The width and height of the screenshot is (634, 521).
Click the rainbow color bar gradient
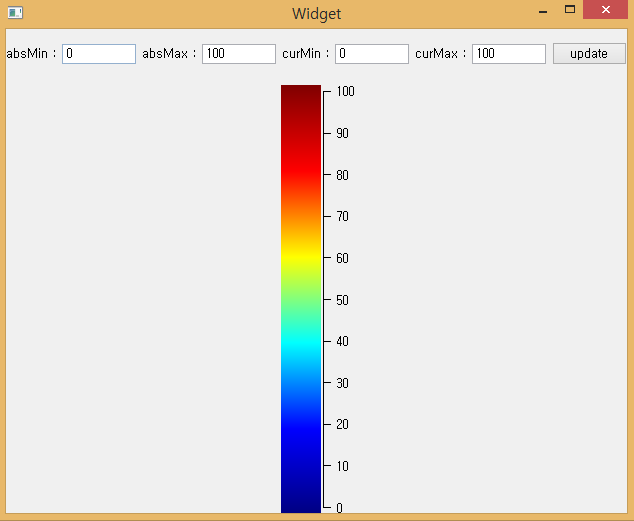pyautogui.click(x=301, y=299)
